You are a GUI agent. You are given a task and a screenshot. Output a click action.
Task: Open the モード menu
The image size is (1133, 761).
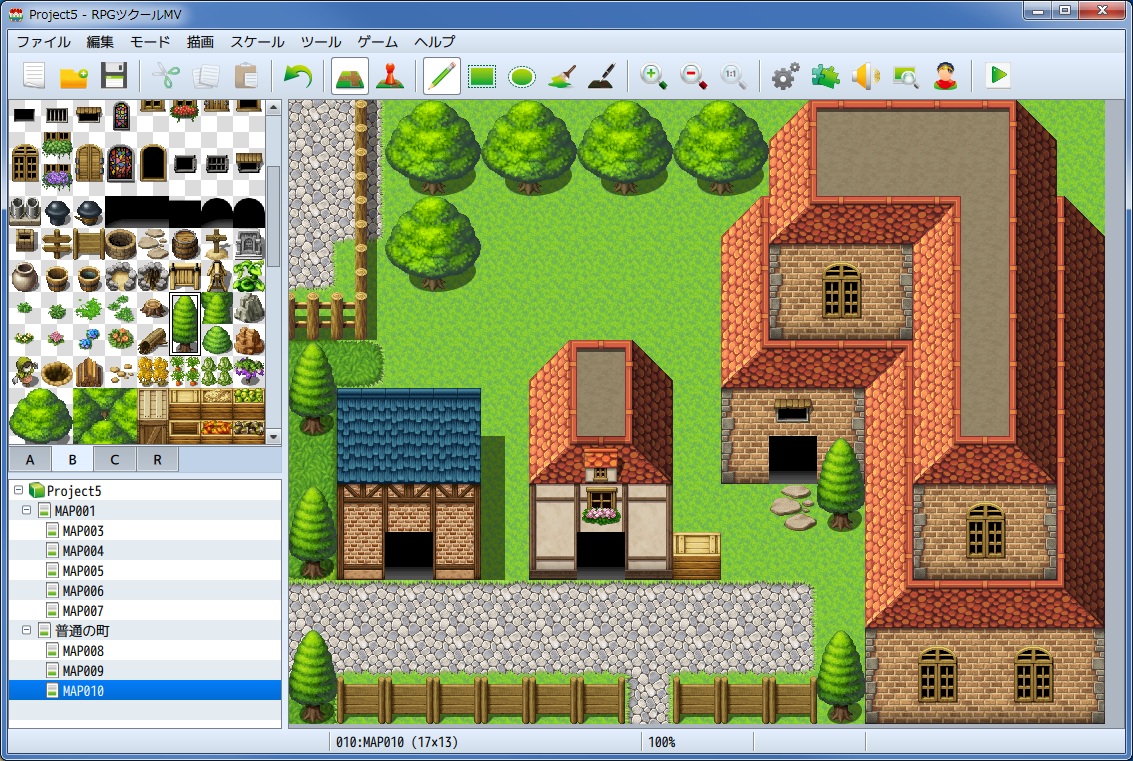pyautogui.click(x=150, y=42)
